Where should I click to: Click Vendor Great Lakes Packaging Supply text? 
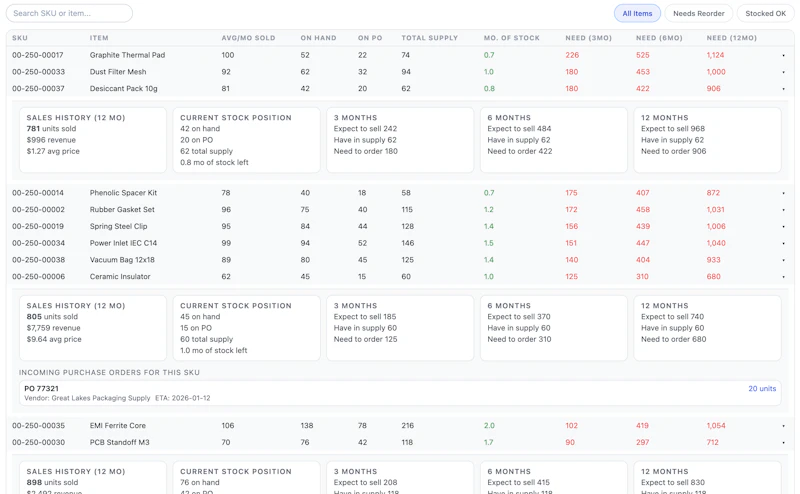click(87, 398)
